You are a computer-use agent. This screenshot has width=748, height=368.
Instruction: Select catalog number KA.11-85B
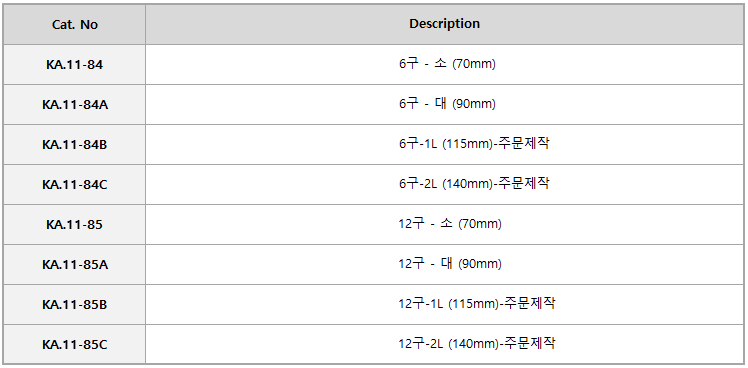tap(75, 304)
